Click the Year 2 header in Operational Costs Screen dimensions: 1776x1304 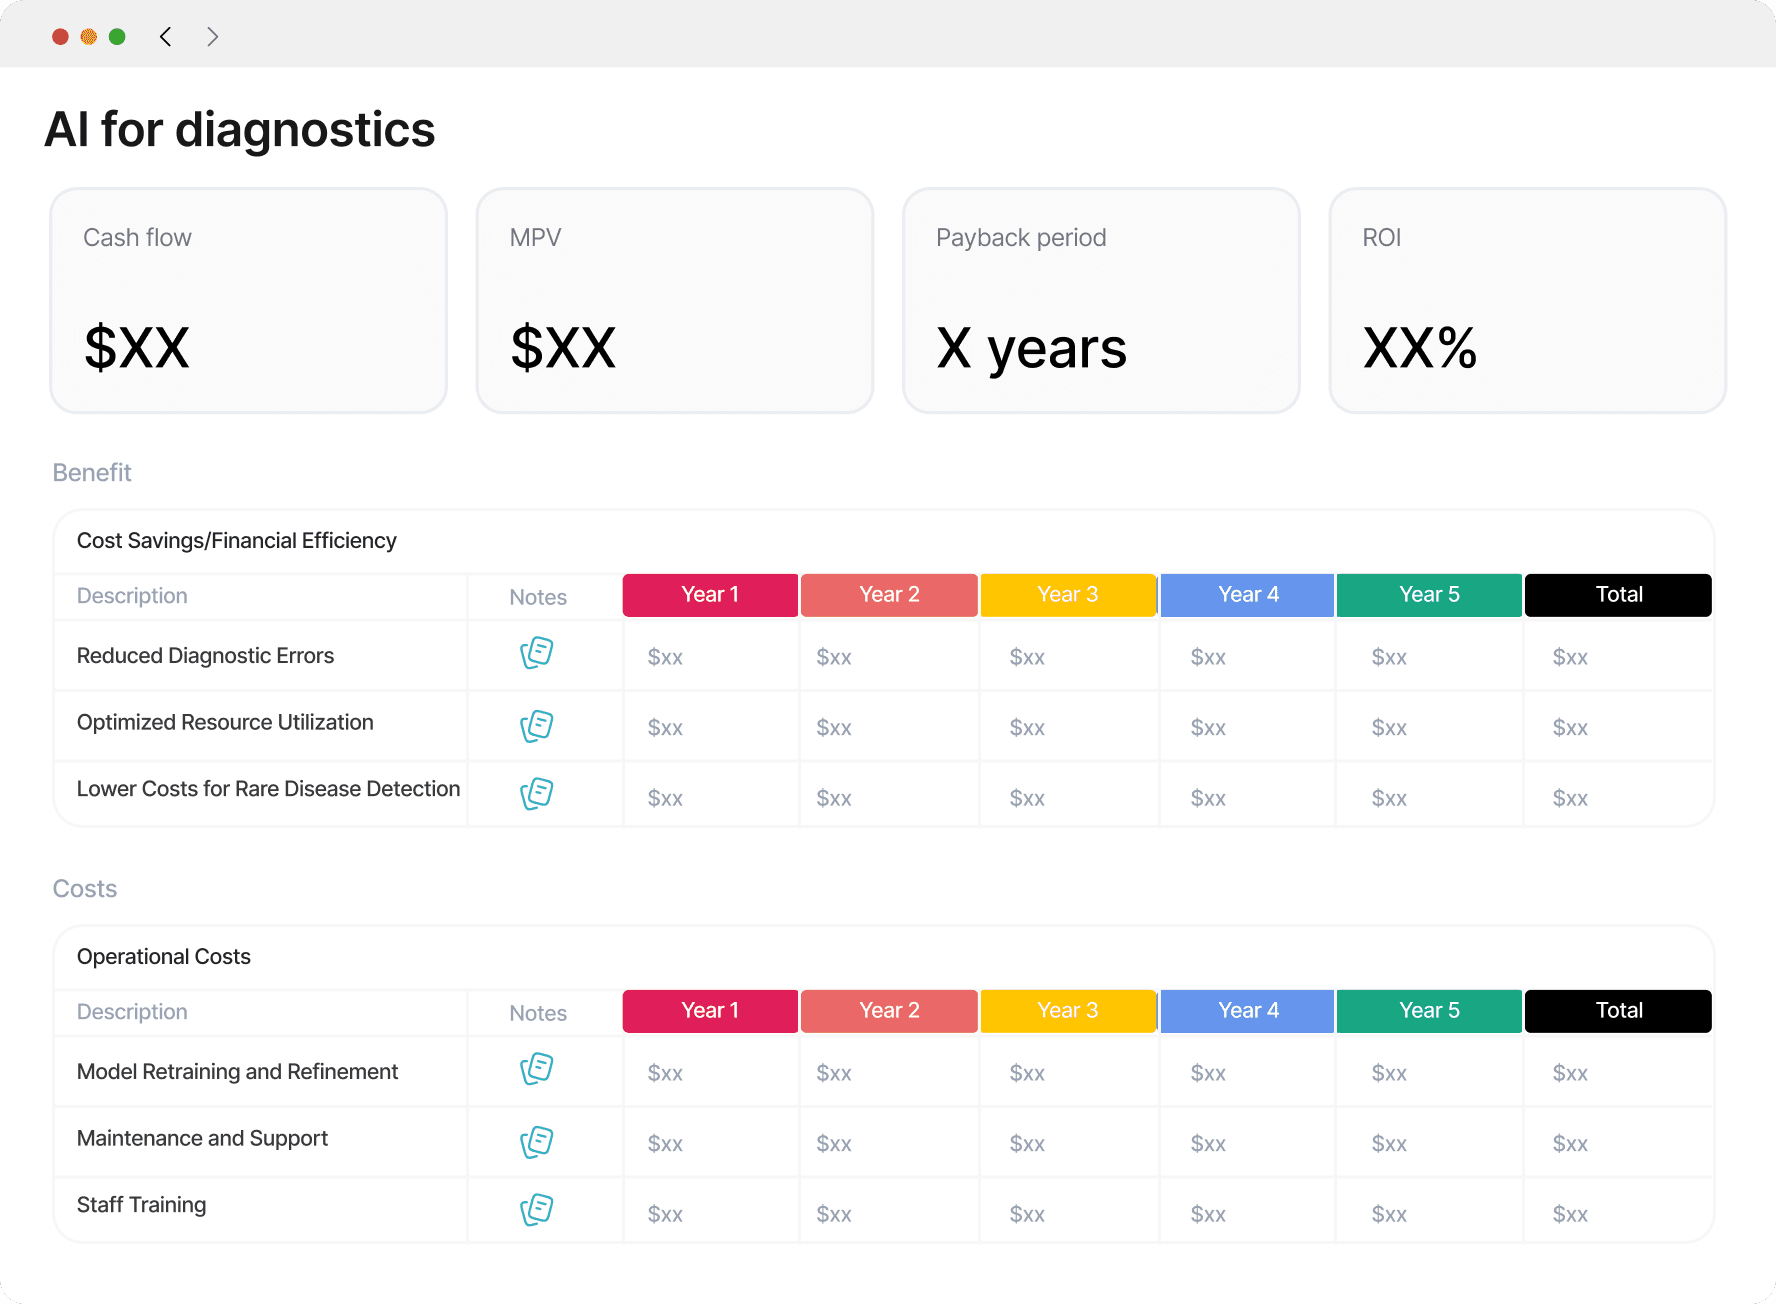click(889, 1011)
